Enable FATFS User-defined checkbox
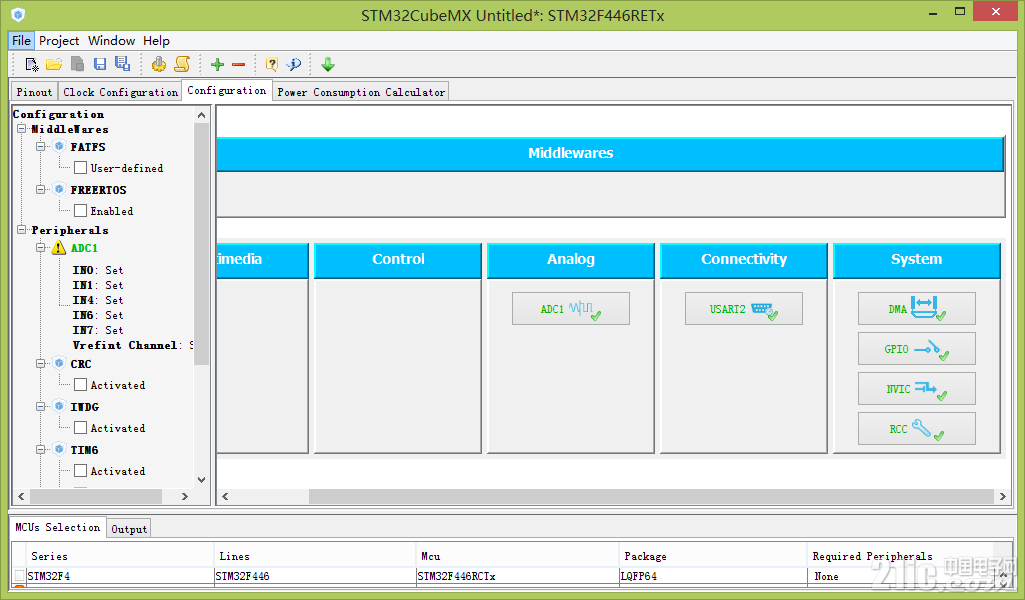This screenshot has width=1025, height=600. tap(80, 168)
